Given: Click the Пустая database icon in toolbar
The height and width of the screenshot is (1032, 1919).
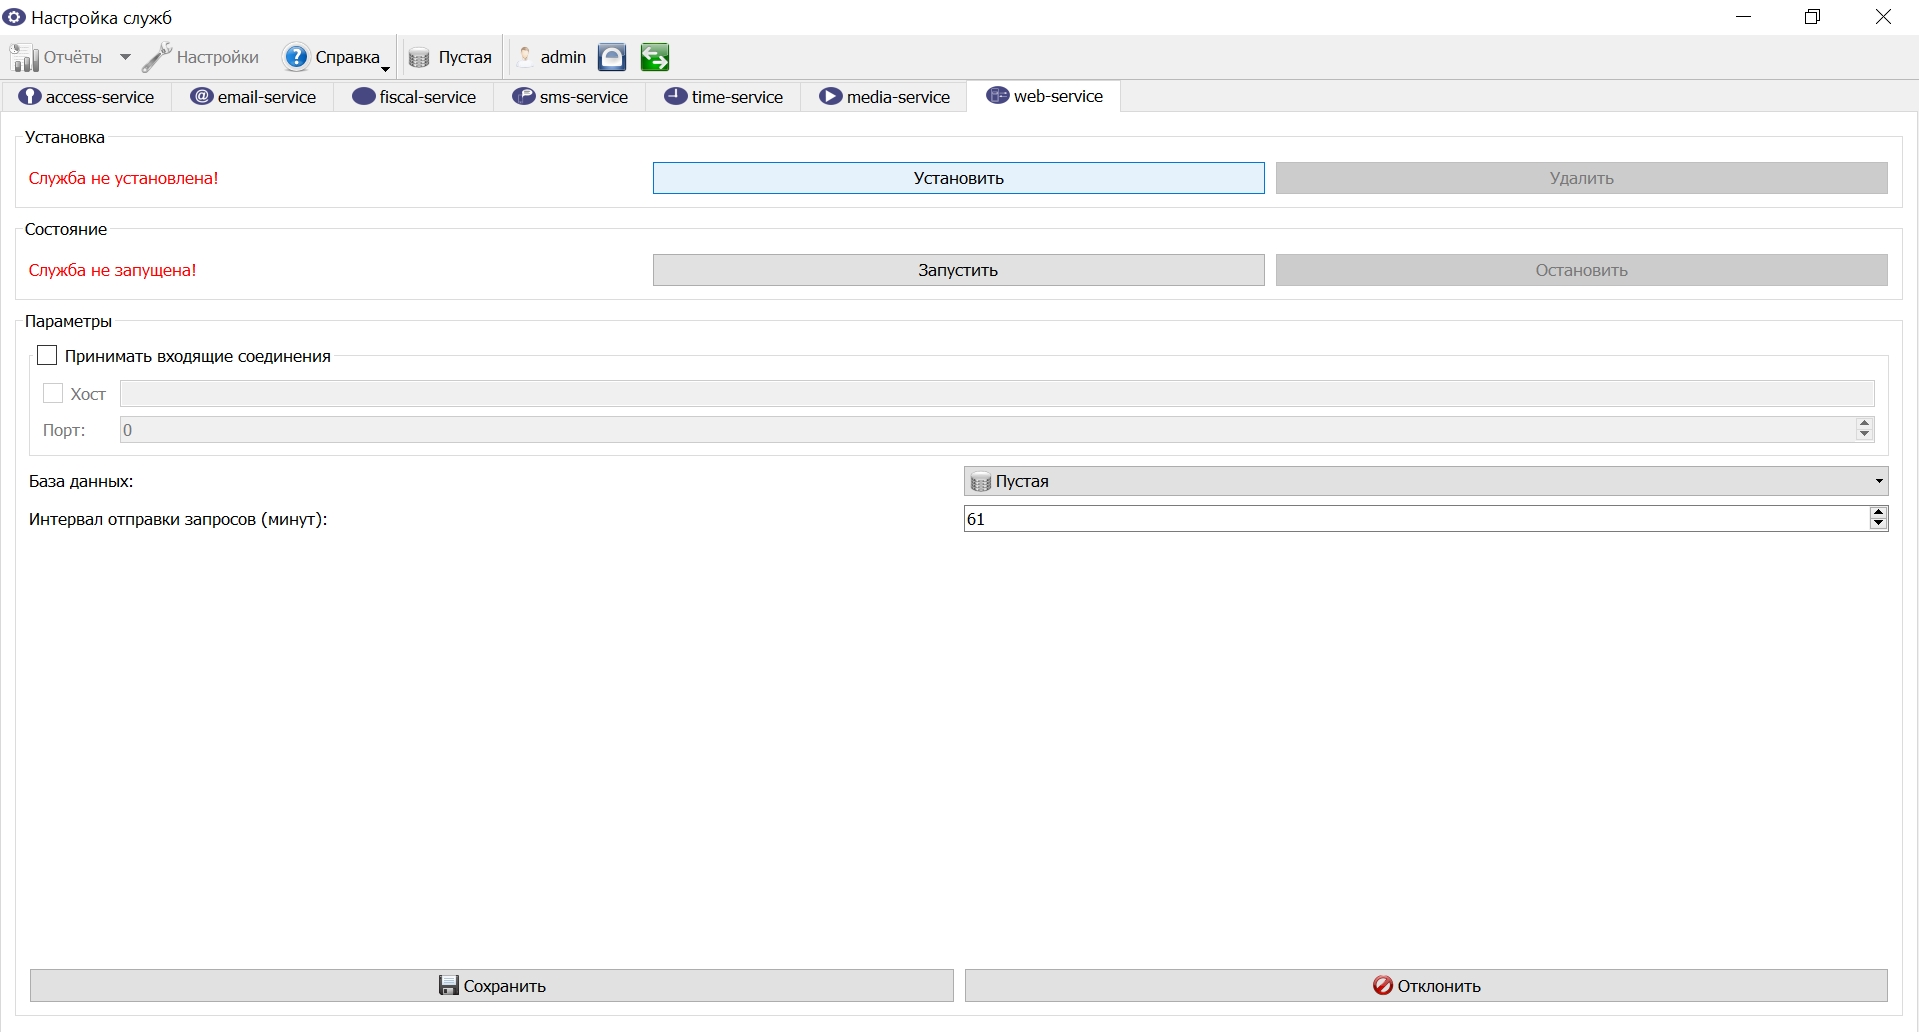Looking at the screenshot, I should [x=419, y=58].
